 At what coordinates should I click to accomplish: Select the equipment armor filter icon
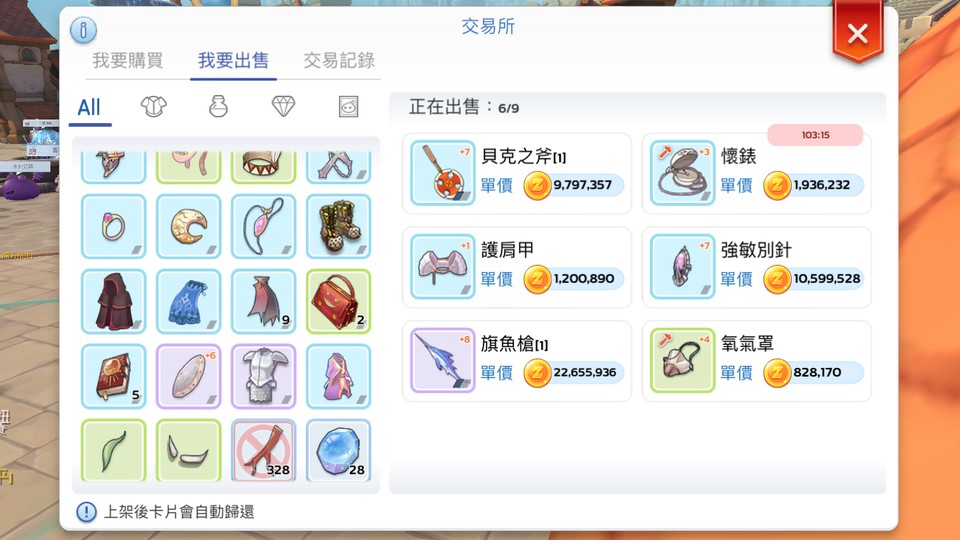154,107
